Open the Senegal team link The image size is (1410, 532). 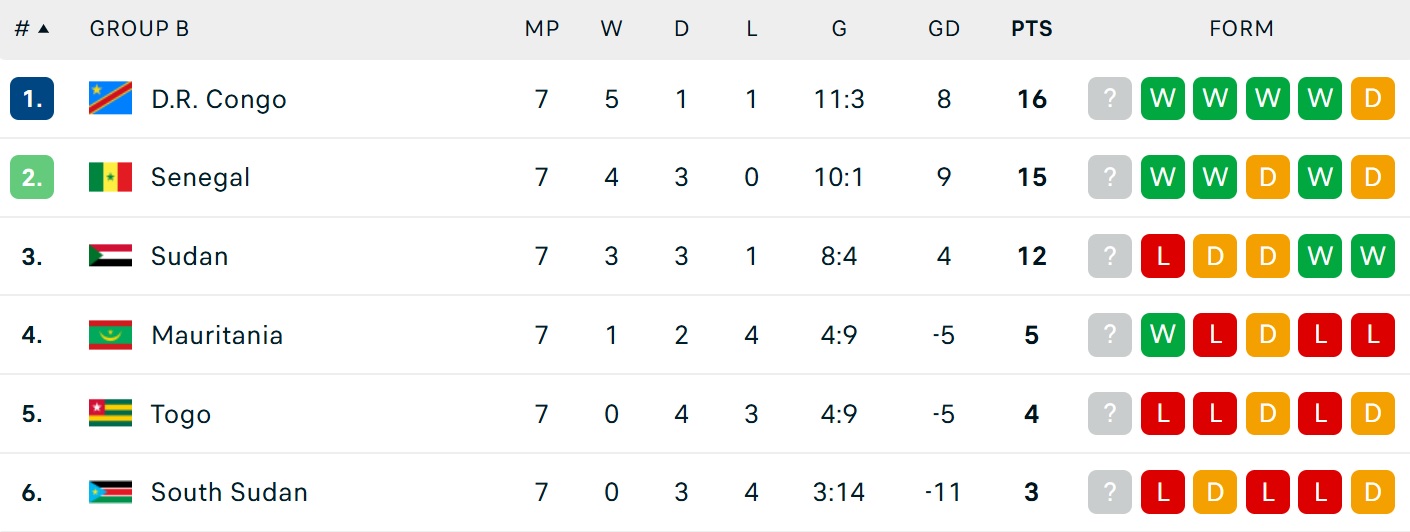200,178
